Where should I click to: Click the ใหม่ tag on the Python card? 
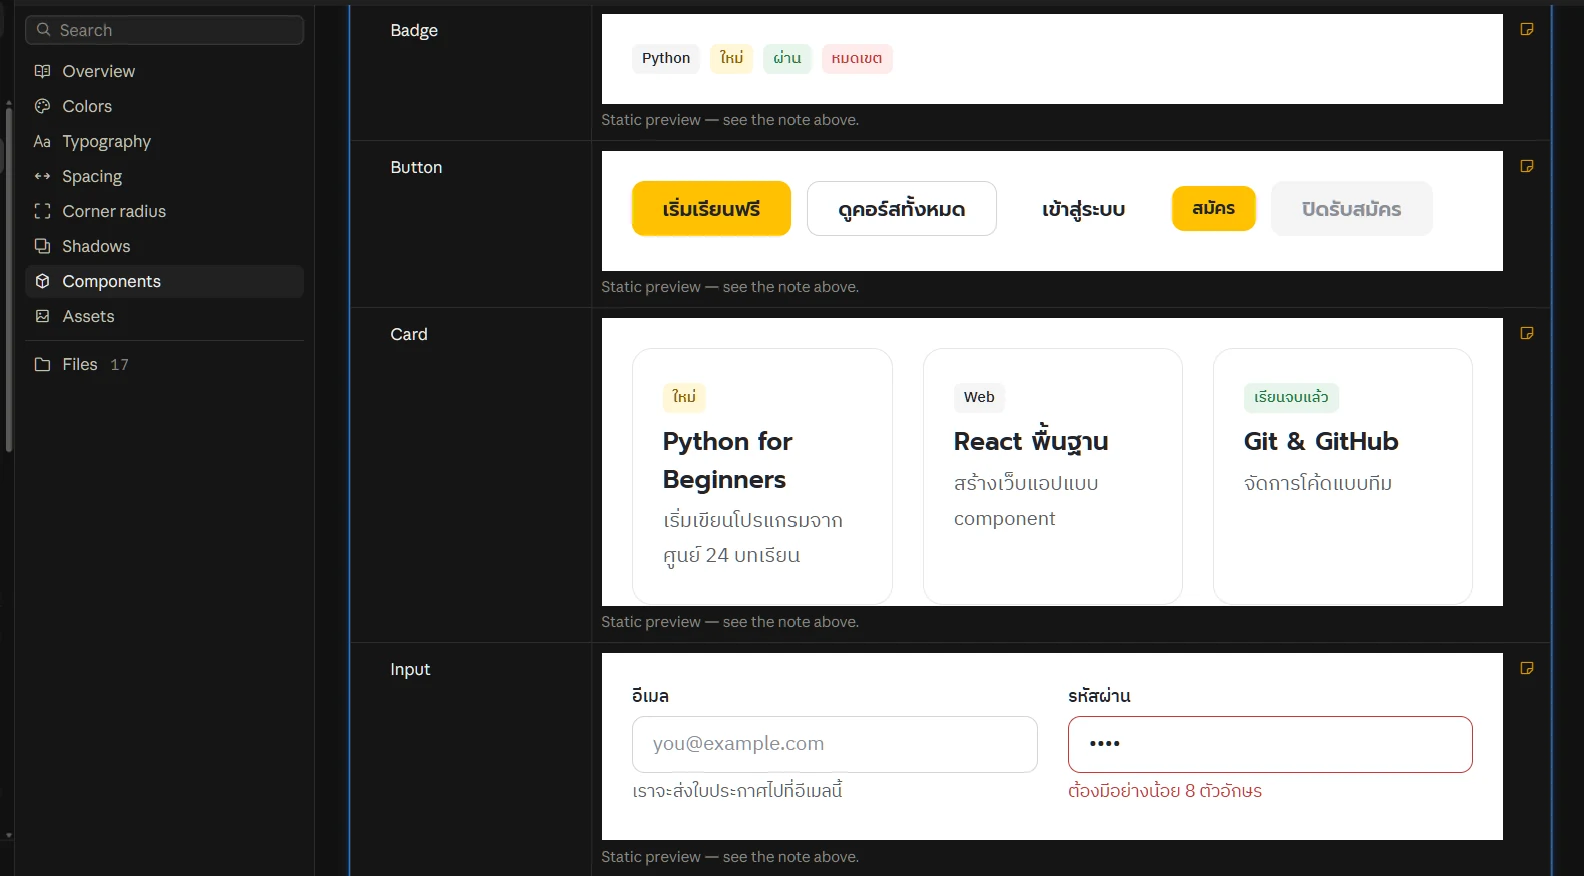pos(684,397)
